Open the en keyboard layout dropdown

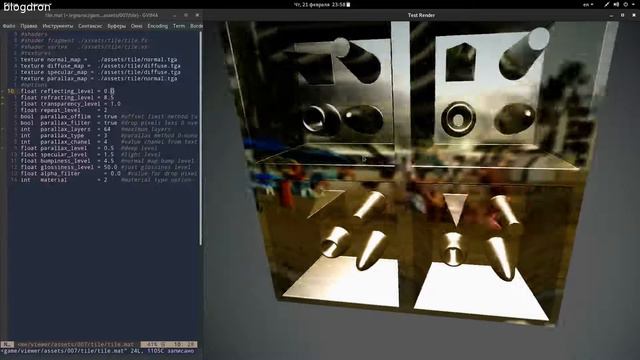pyautogui.click(x=588, y=4)
